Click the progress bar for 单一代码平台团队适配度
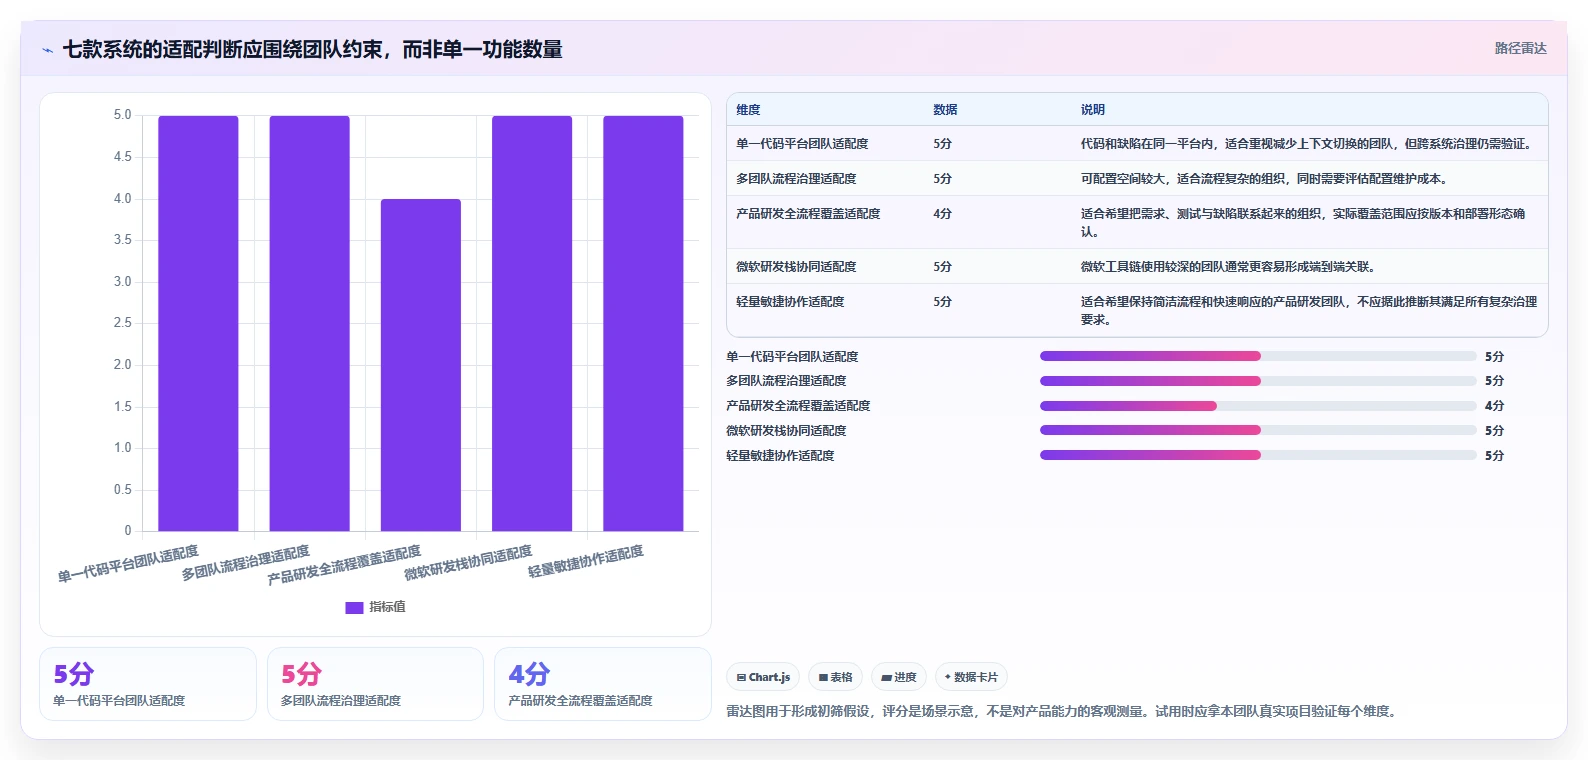Image resolution: width=1588 pixels, height=760 pixels. click(1258, 356)
